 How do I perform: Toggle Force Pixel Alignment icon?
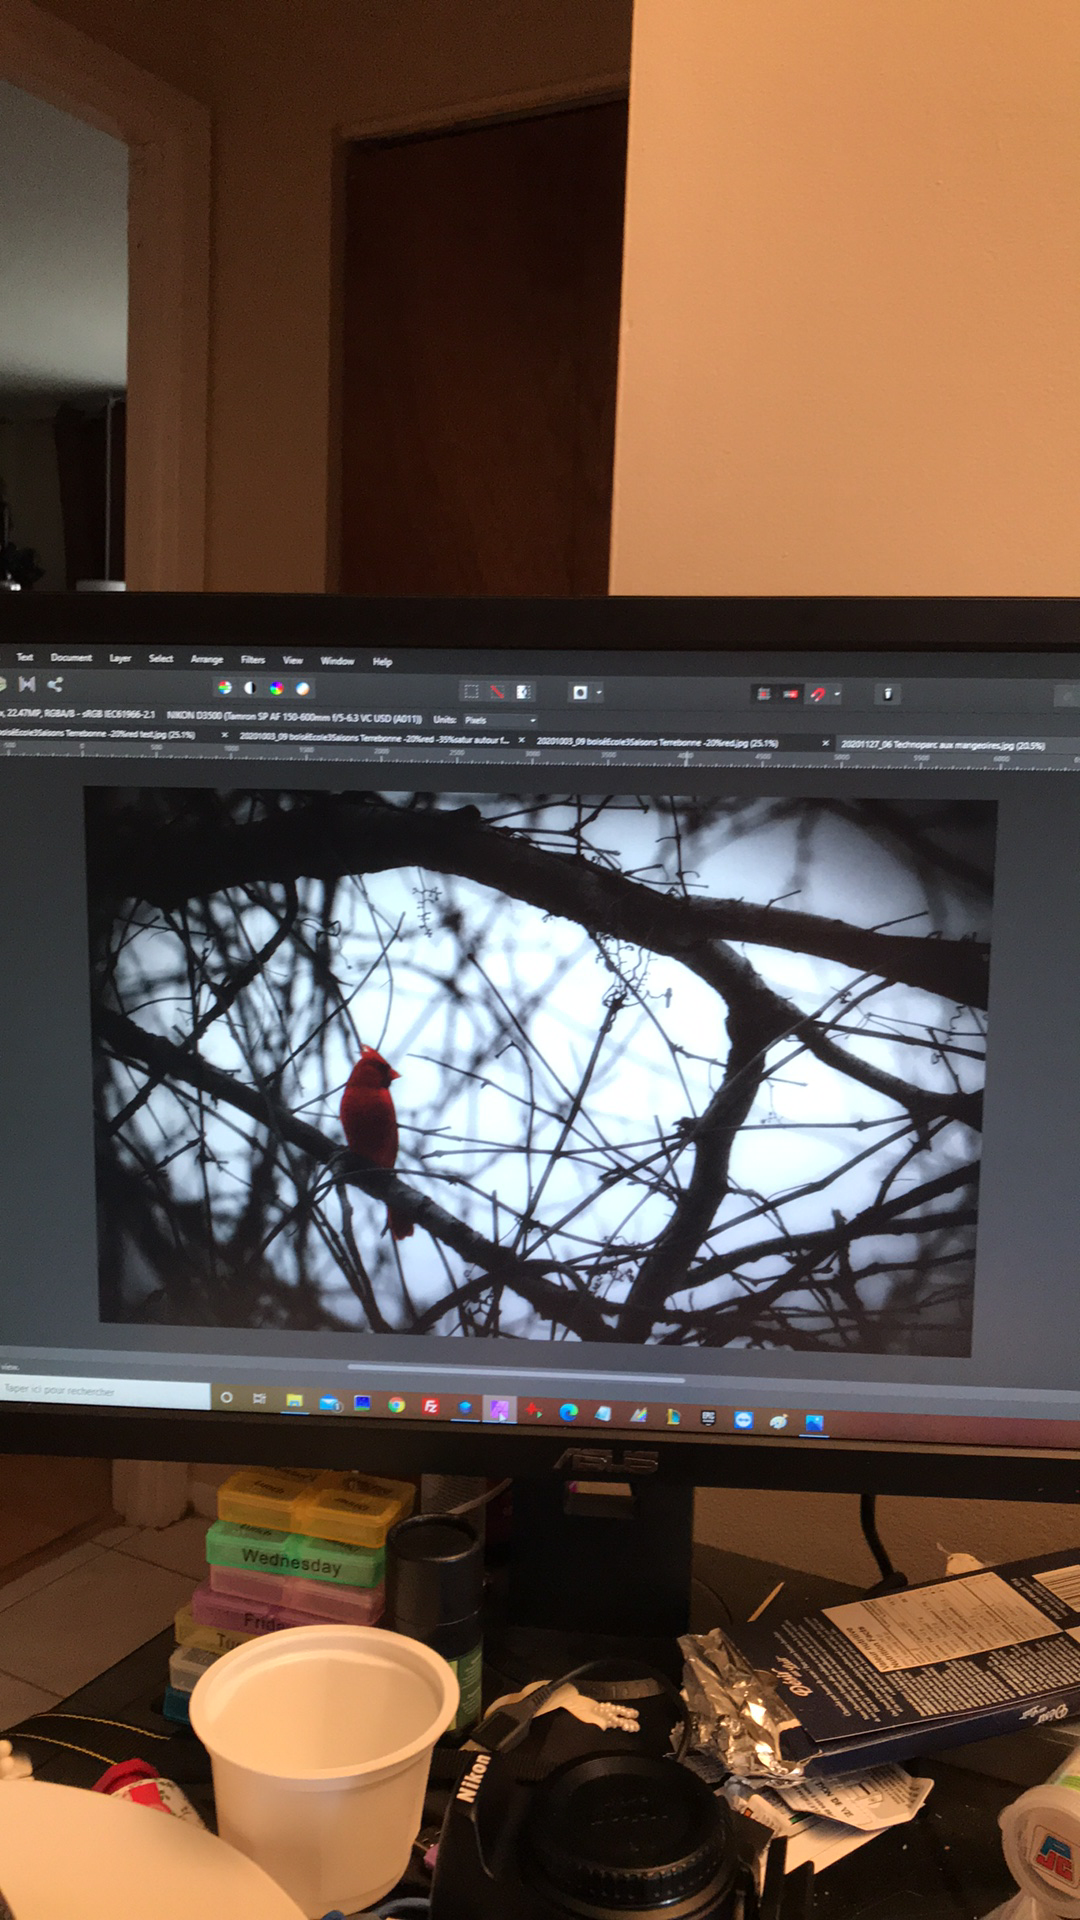[764, 694]
